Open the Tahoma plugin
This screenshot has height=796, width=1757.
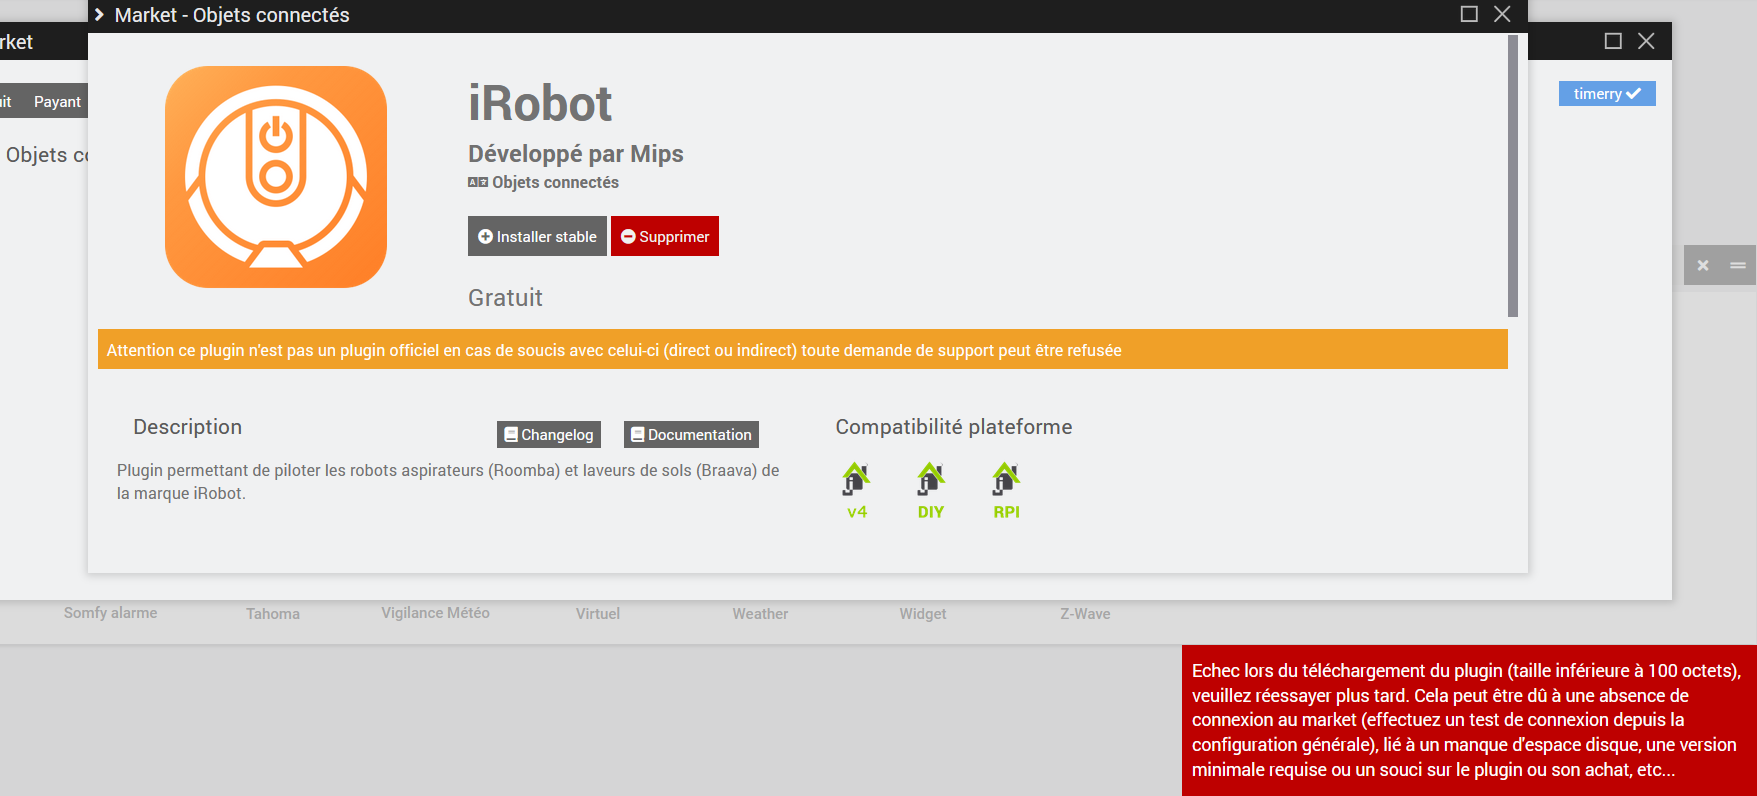click(273, 614)
